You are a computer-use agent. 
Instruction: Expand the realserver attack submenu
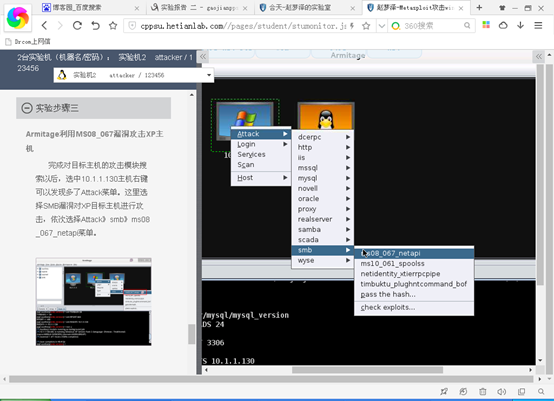point(323,219)
